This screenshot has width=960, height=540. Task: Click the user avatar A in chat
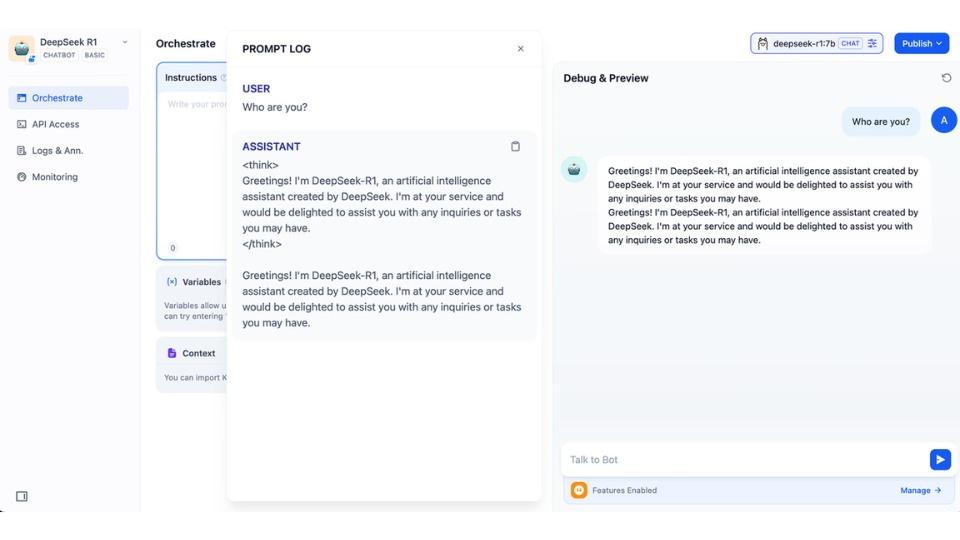(943, 121)
